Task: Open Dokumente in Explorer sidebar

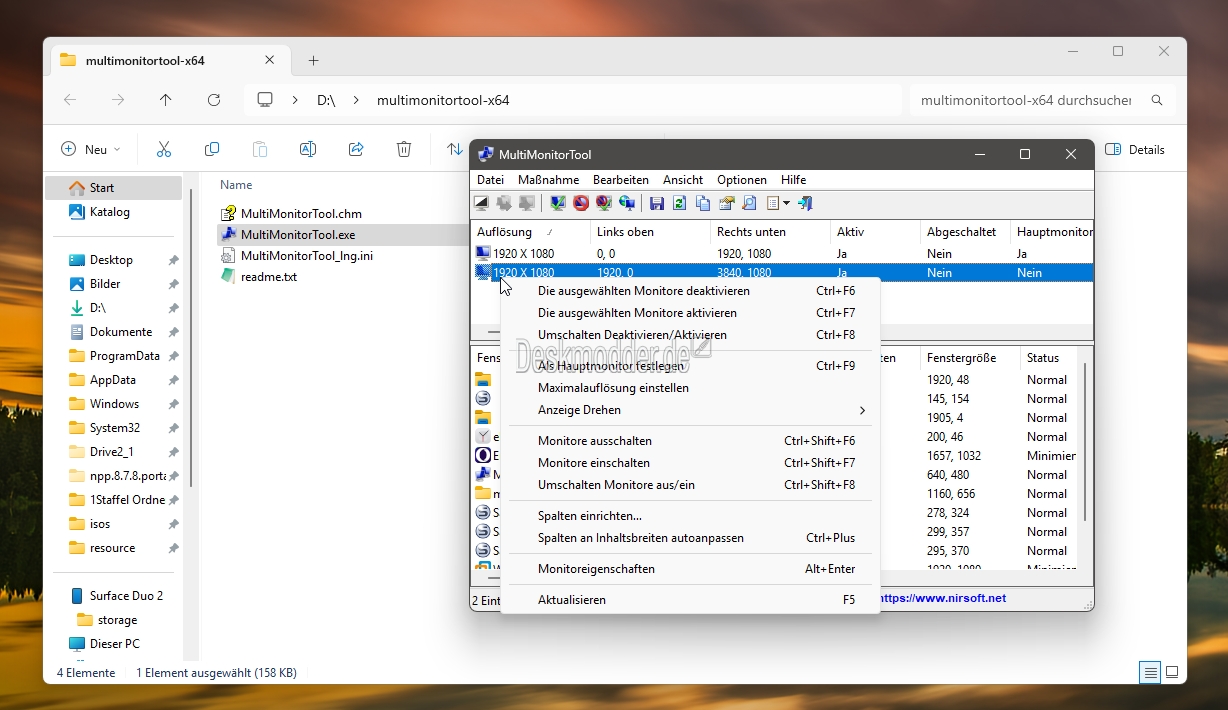Action: point(121,332)
